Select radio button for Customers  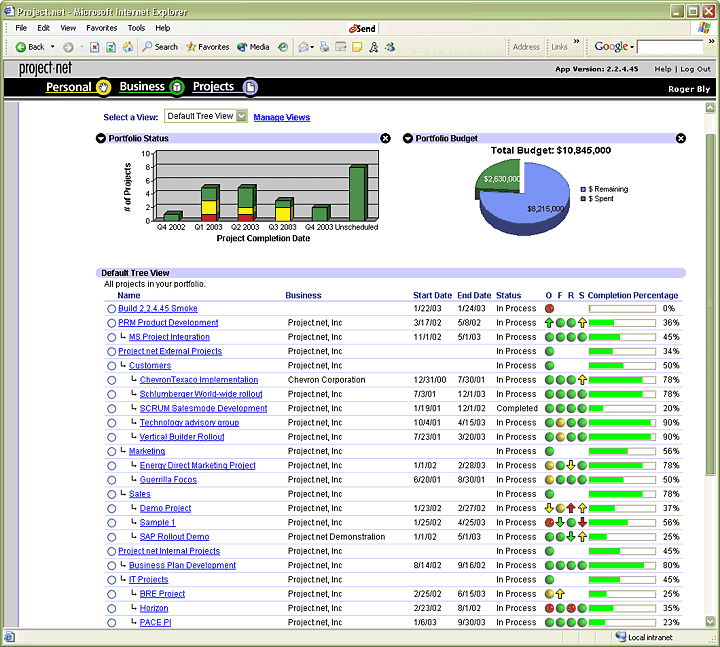click(x=112, y=366)
